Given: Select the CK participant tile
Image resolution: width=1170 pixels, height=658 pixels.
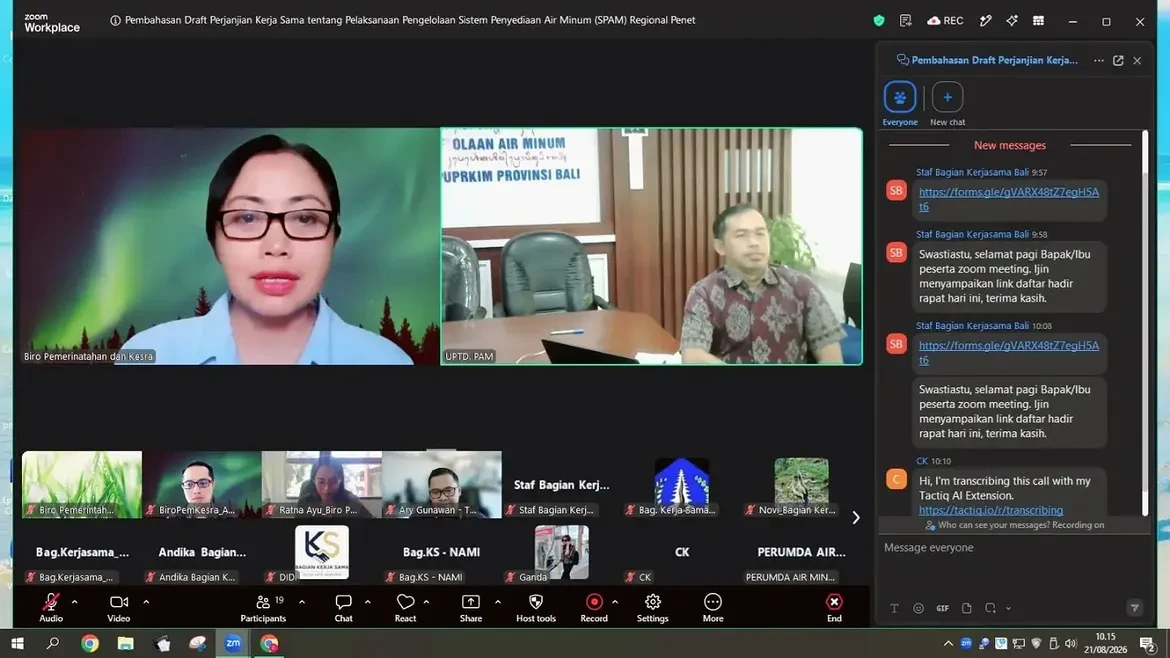Looking at the screenshot, I should (681, 553).
